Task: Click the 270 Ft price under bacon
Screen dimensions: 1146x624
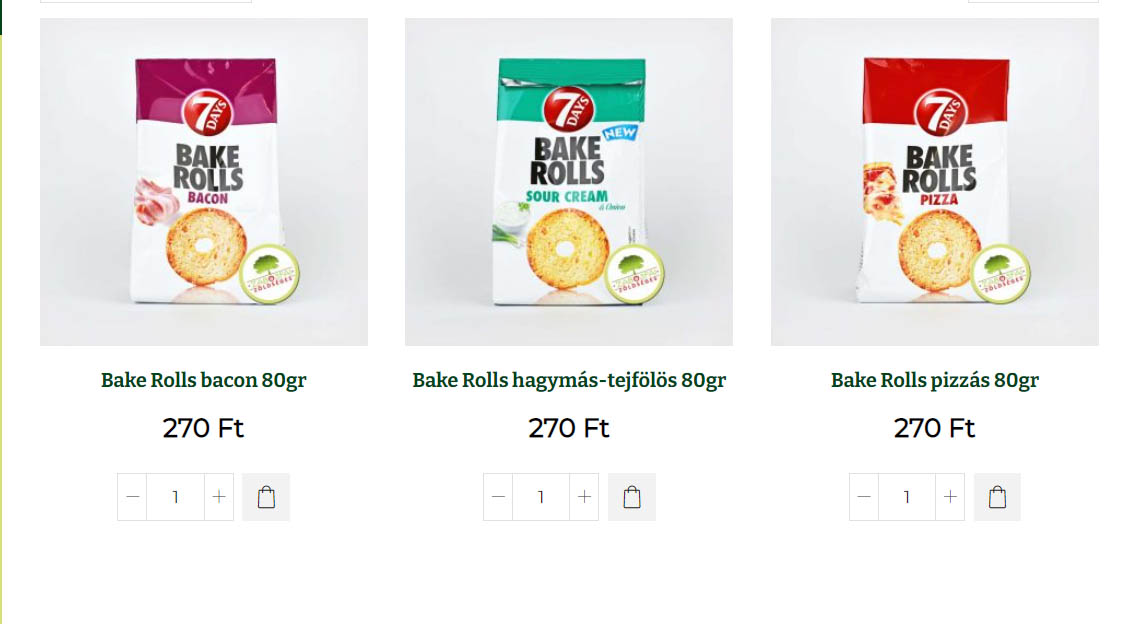Action: (203, 428)
